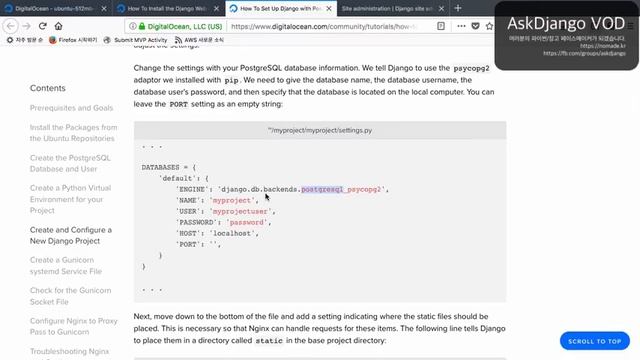This screenshot has height=360, width=640.
Task: Click the inline static code word
Action: click(x=269, y=341)
